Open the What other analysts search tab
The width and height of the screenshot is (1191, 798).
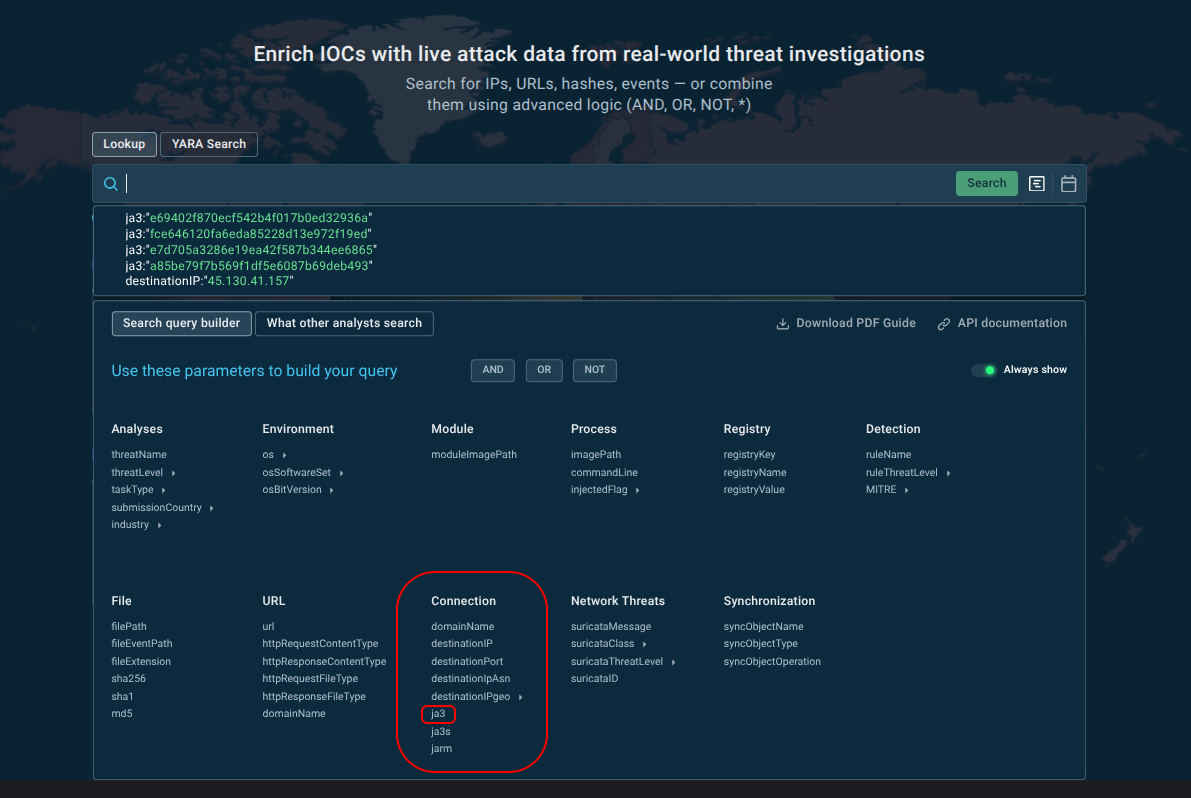pyautogui.click(x=344, y=323)
